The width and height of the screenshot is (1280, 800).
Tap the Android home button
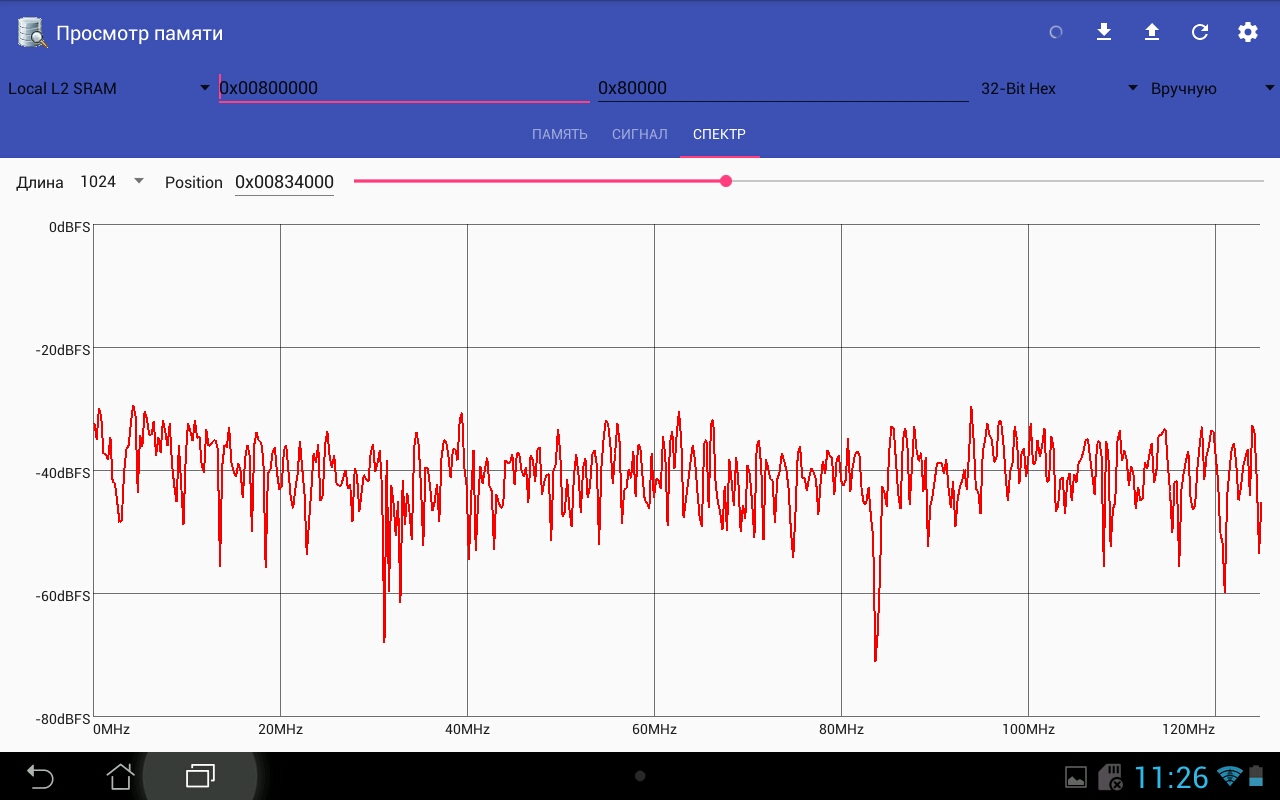point(120,776)
